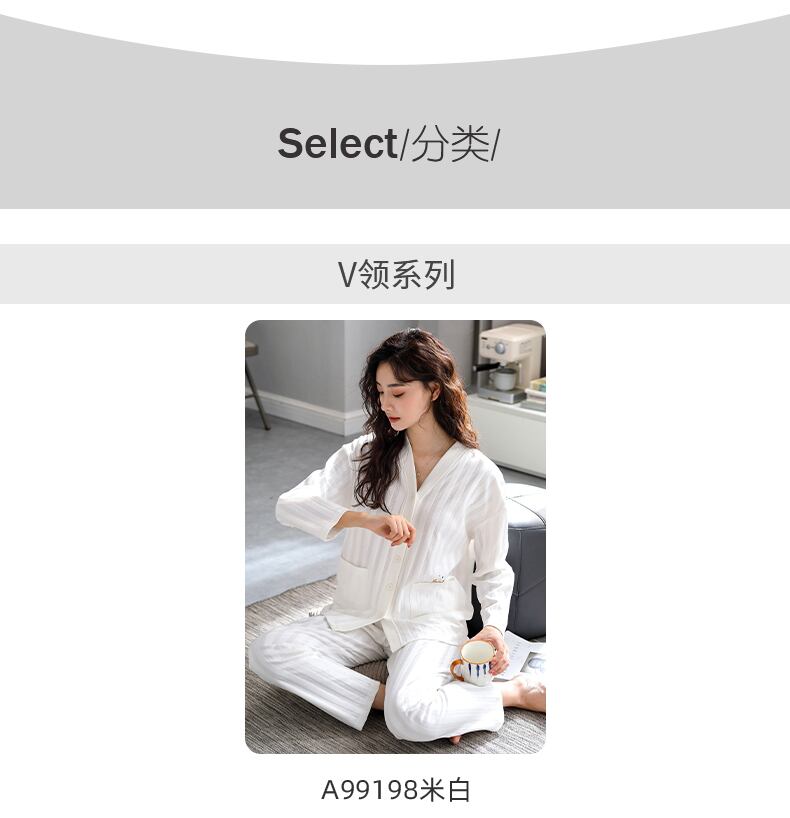Click the gray ottoman in product photo
Image resolution: width=790 pixels, height=818 pixels.
tap(524, 561)
